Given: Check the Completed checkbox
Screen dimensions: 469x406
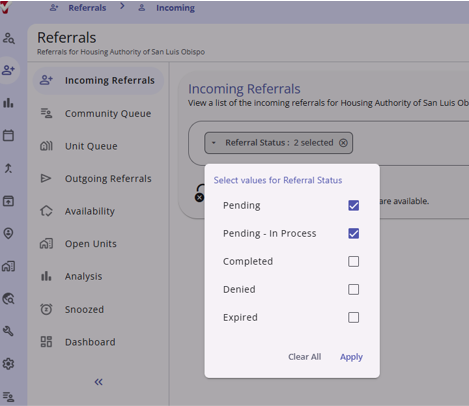Looking at the screenshot, I should click(x=354, y=261).
